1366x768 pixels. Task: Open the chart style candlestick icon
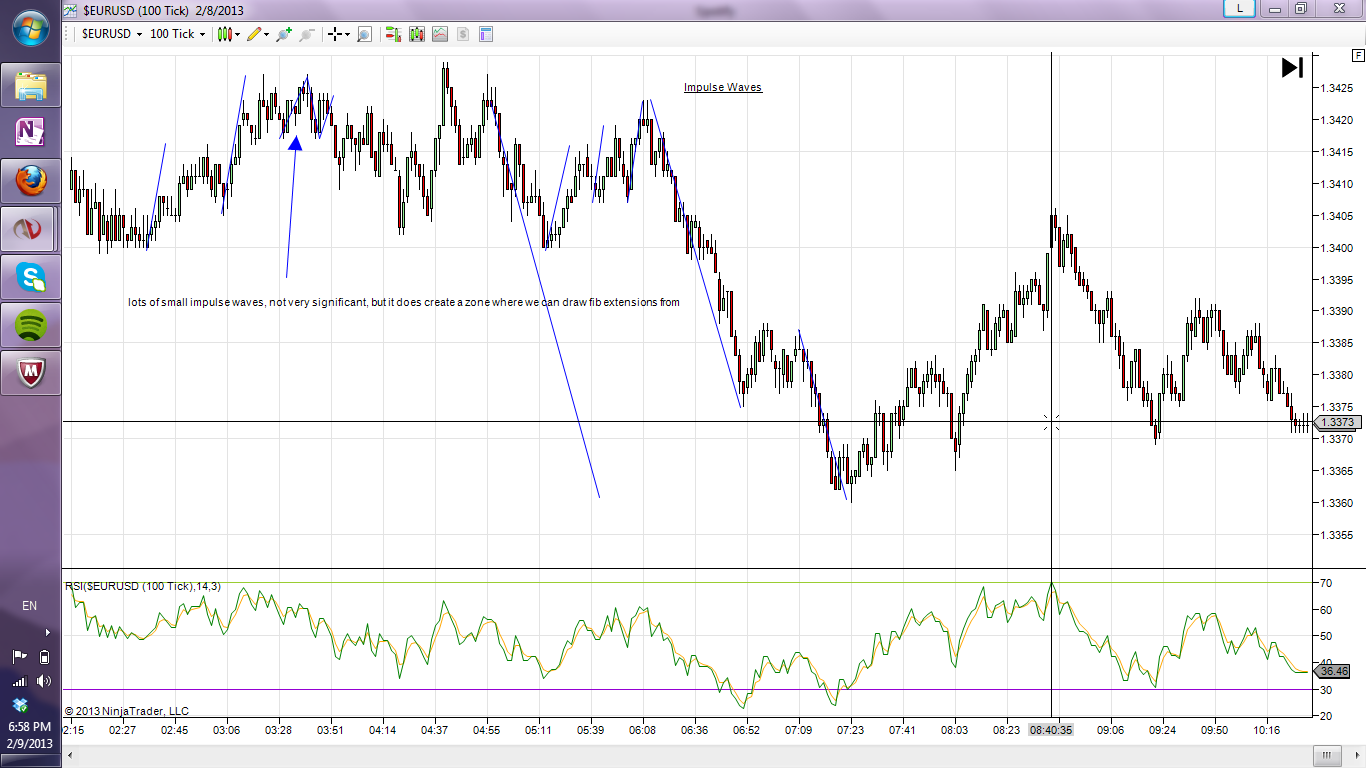[224, 34]
